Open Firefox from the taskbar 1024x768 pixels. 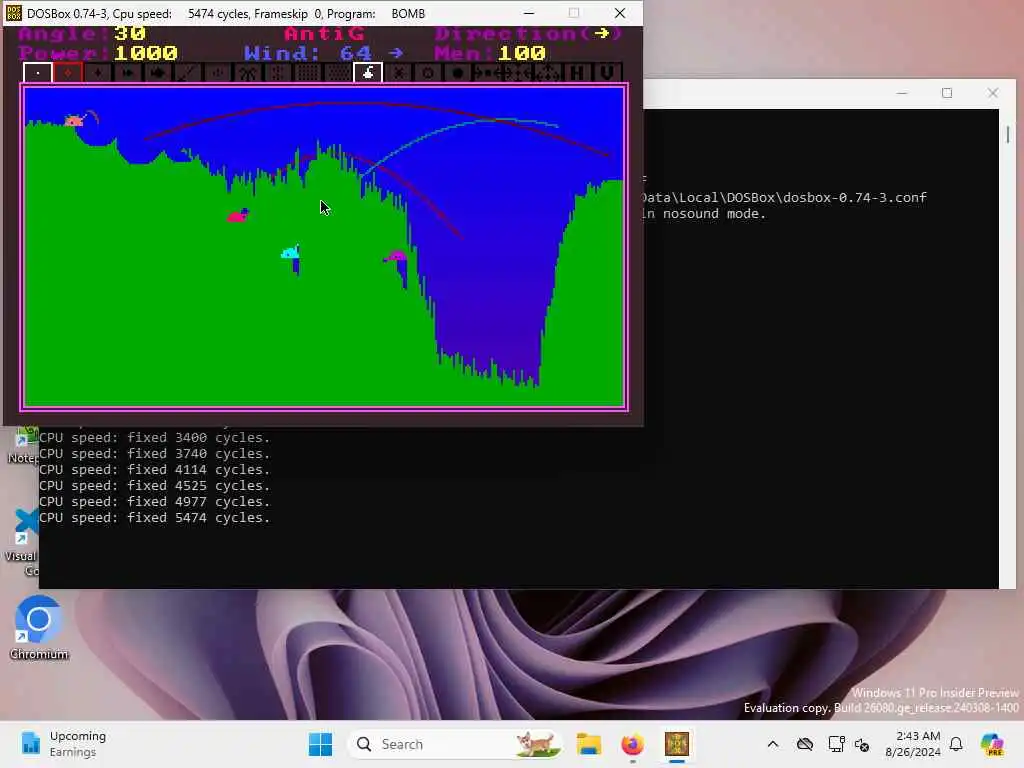pos(632,744)
